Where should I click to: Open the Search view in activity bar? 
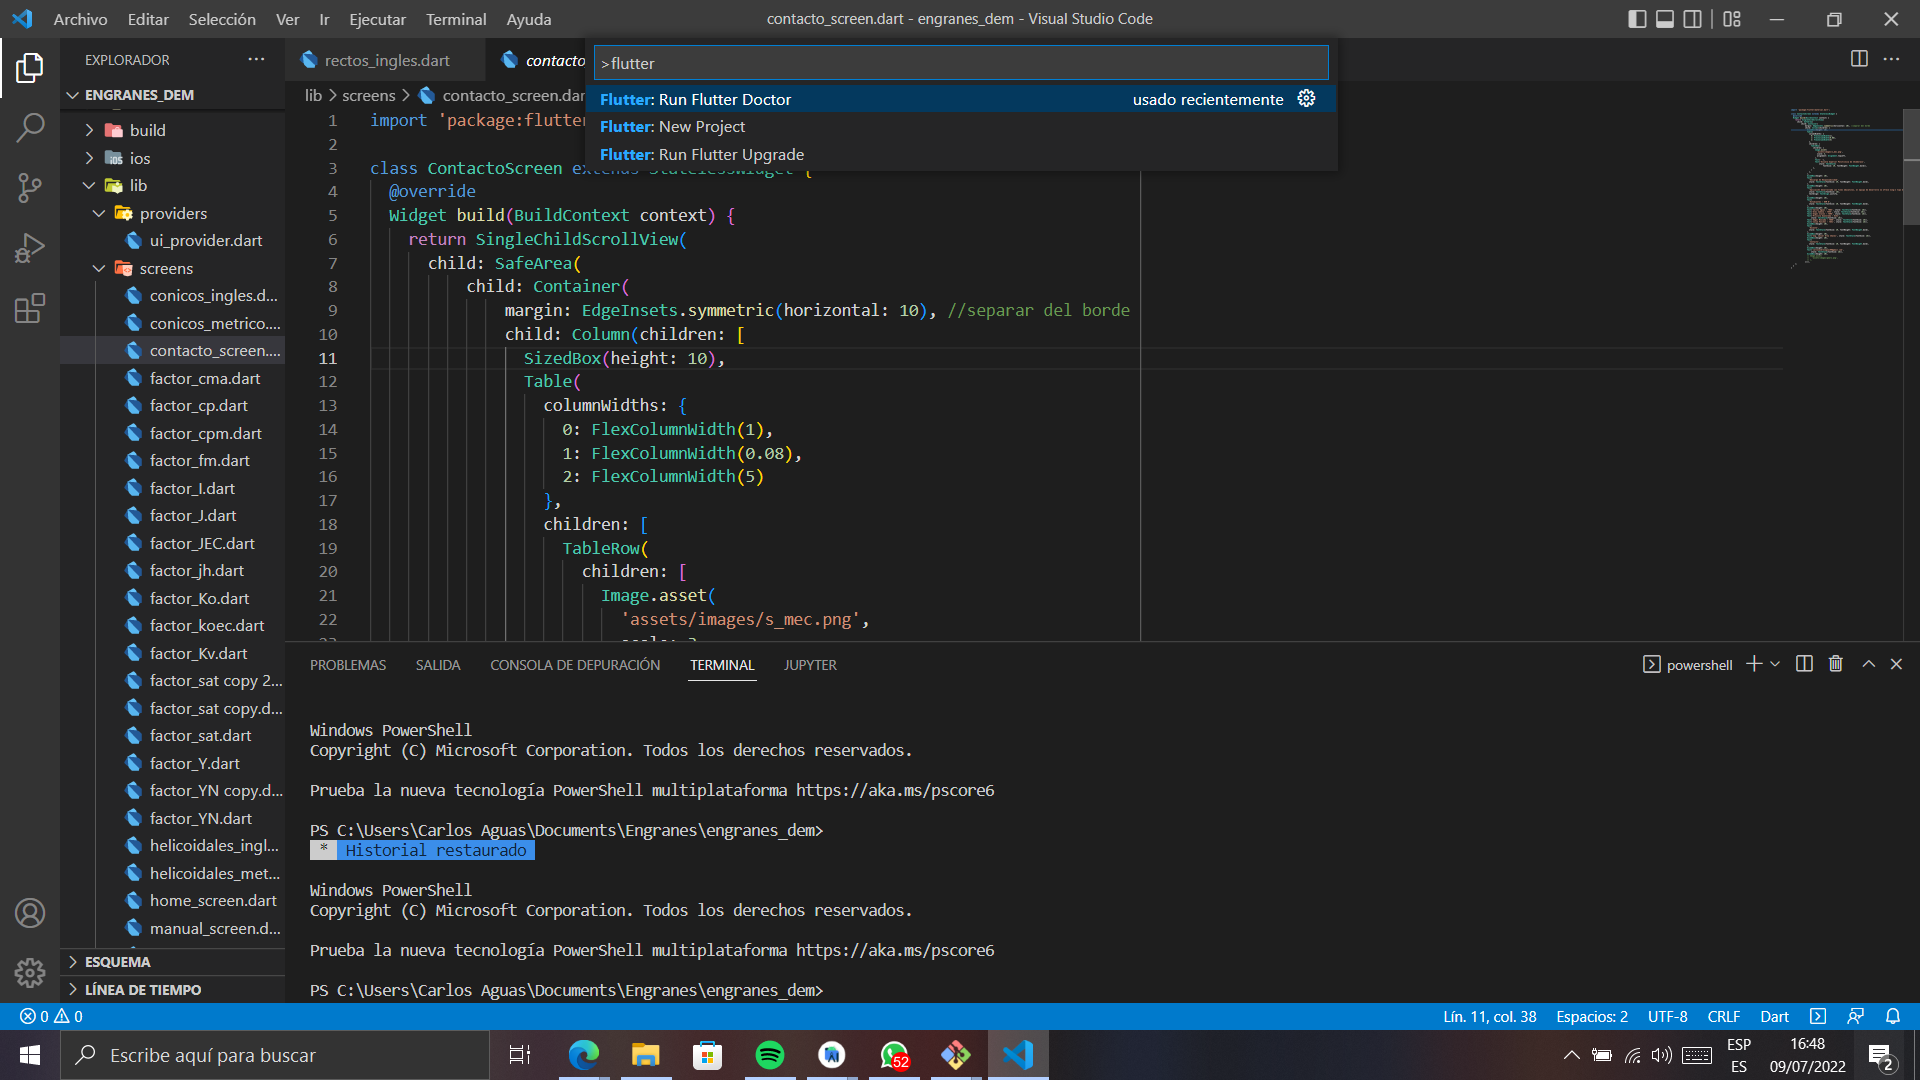(x=30, y=127)
